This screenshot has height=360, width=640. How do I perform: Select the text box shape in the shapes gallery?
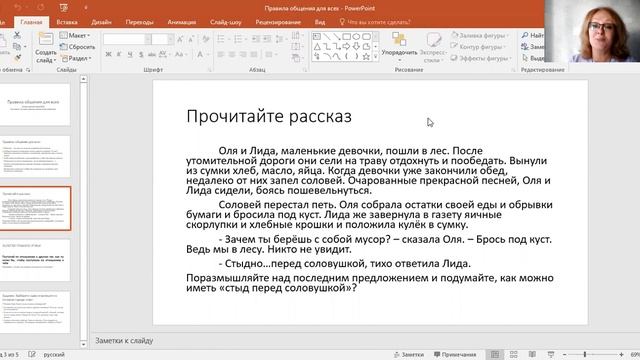[317, 37]
